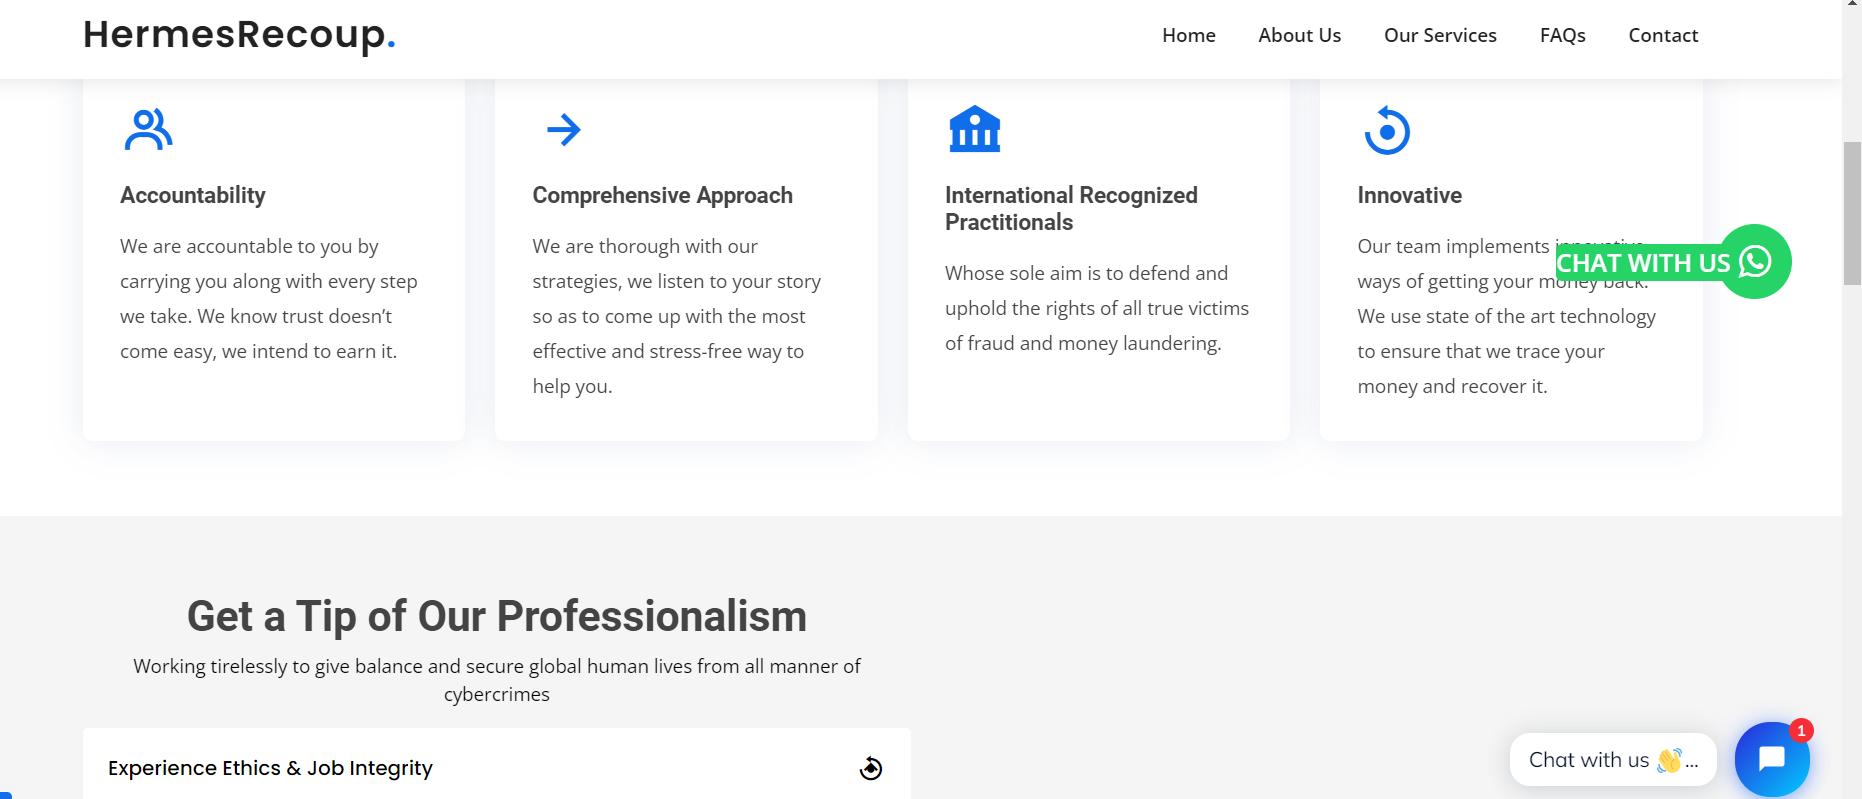Go to the Home page
This screenshot has width=1862, height=799.
[x=1188, y=36]
